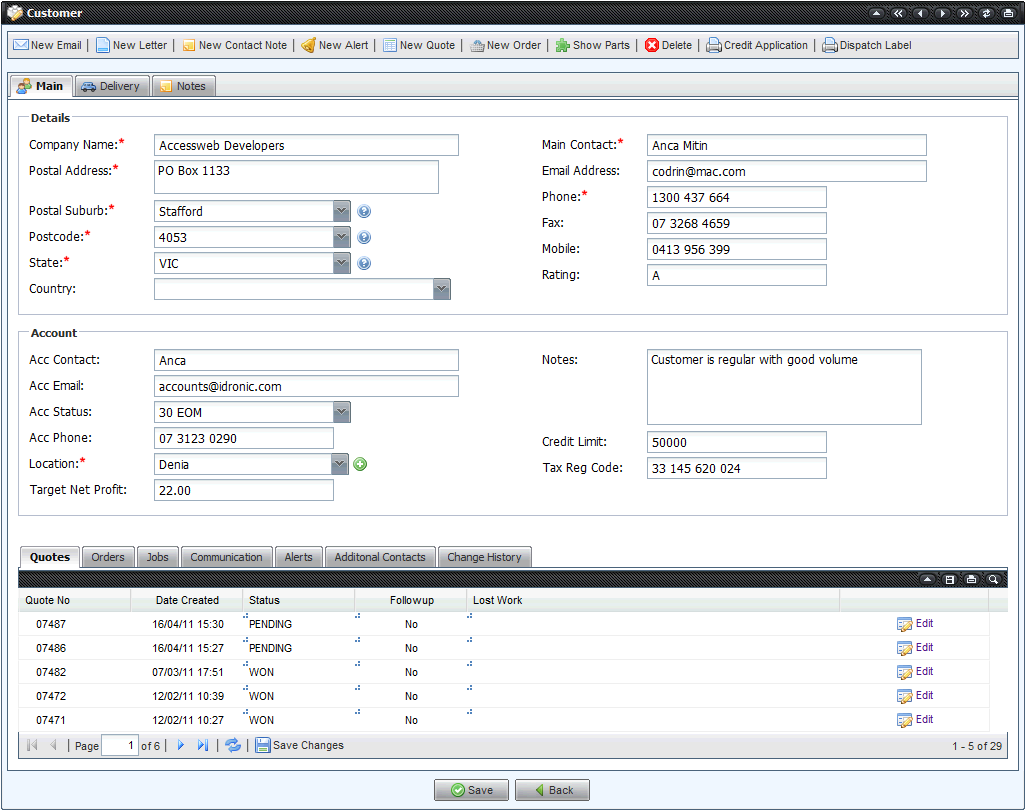
Task: Add new location with green plus icon
Action: click(360, 464)
